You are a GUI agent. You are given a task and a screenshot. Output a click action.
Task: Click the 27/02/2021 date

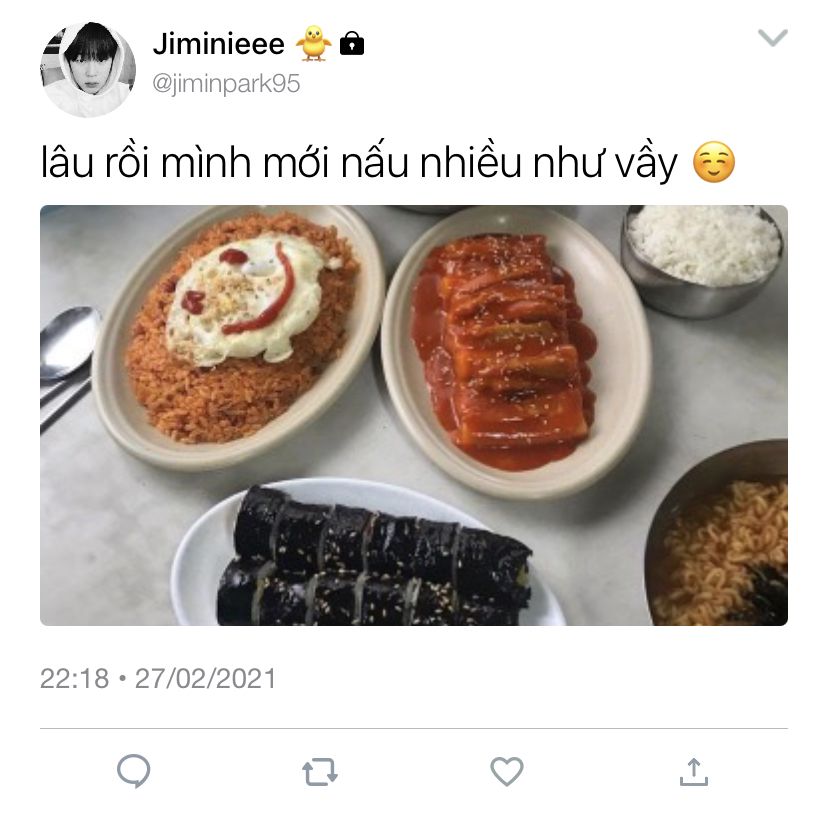[x=205, y=679]
